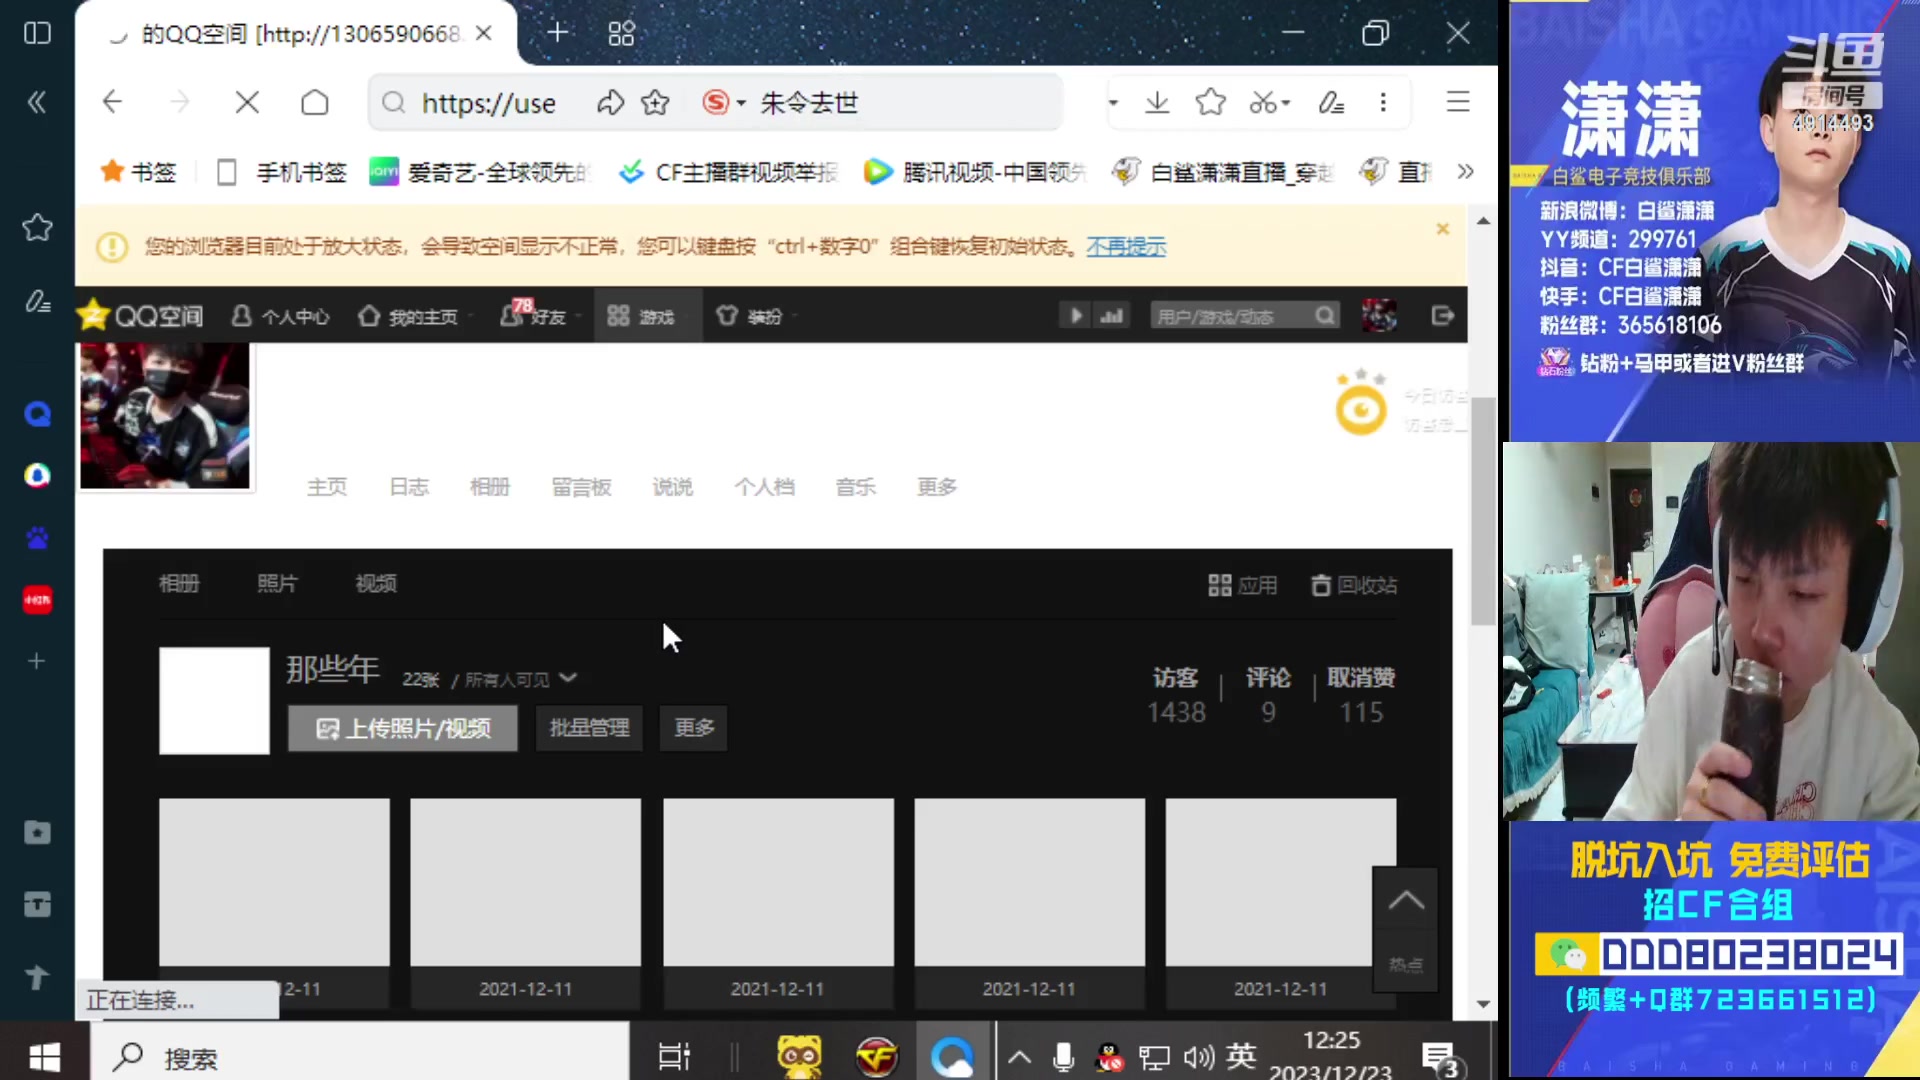Click the taskbar 搜索 search box
Viewport: 1920px width, 1080px height.
(x=360, y=1056)
